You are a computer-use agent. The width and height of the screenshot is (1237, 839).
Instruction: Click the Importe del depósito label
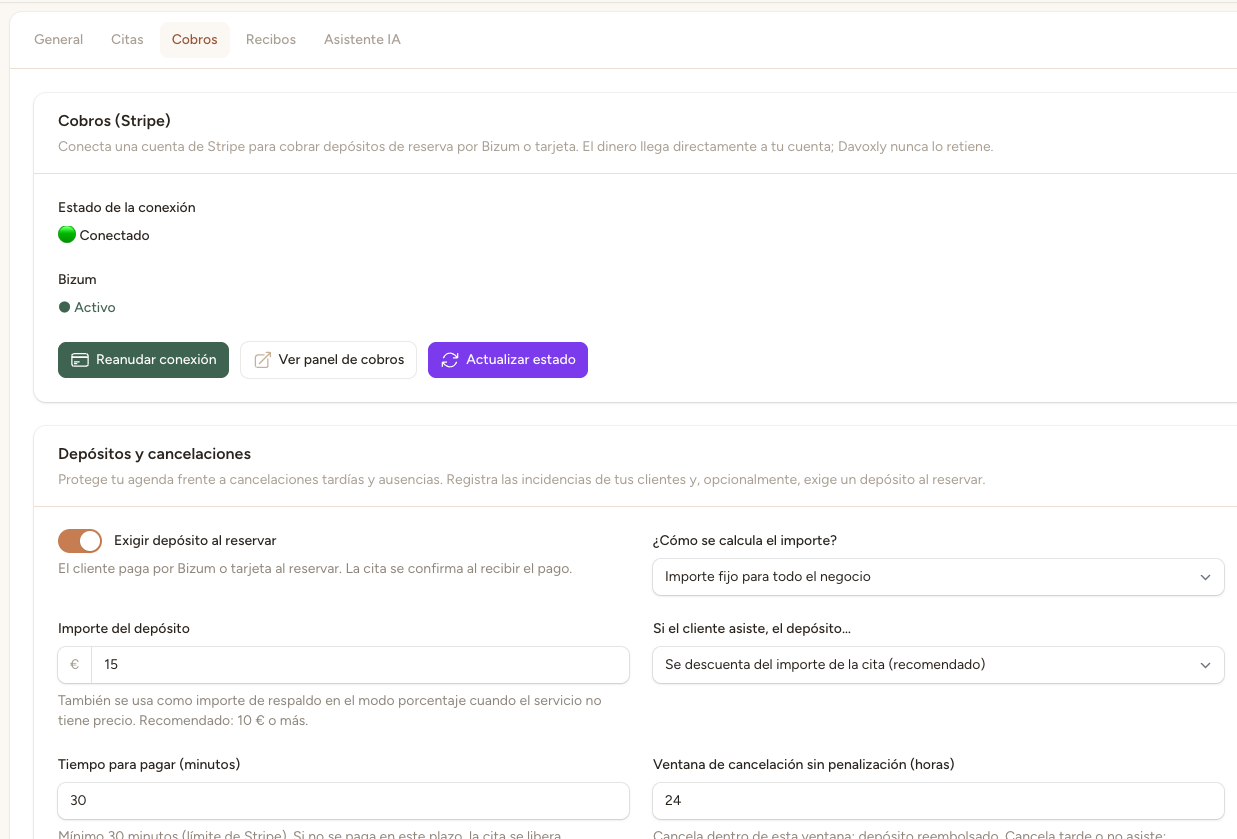(124, 629)
